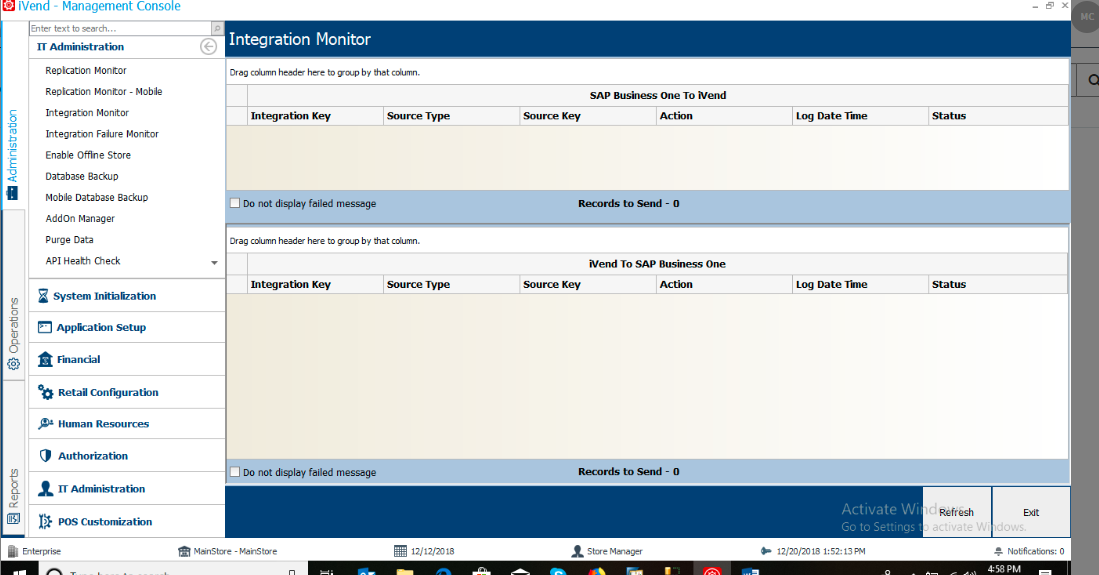1099x575 pixels.
Task: Click the magnifier icon beside search box
Action: coord(217,28)
